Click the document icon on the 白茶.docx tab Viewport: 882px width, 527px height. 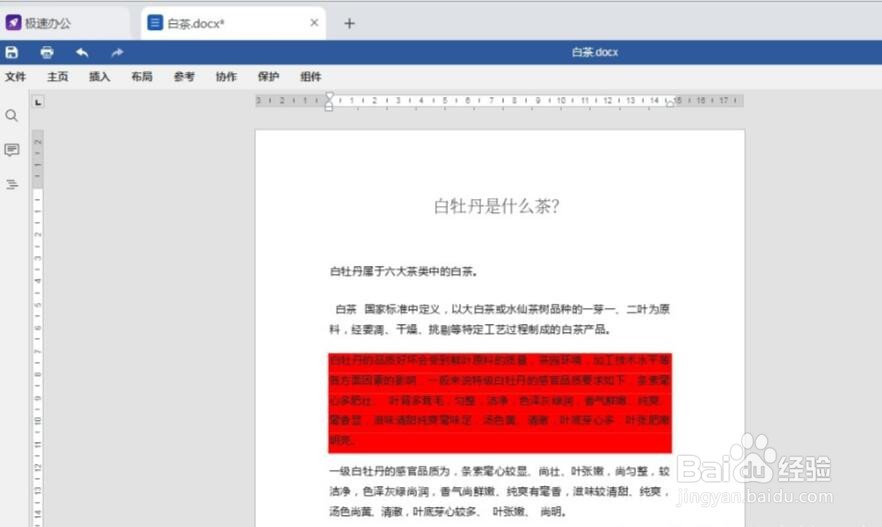coord(155,22)
